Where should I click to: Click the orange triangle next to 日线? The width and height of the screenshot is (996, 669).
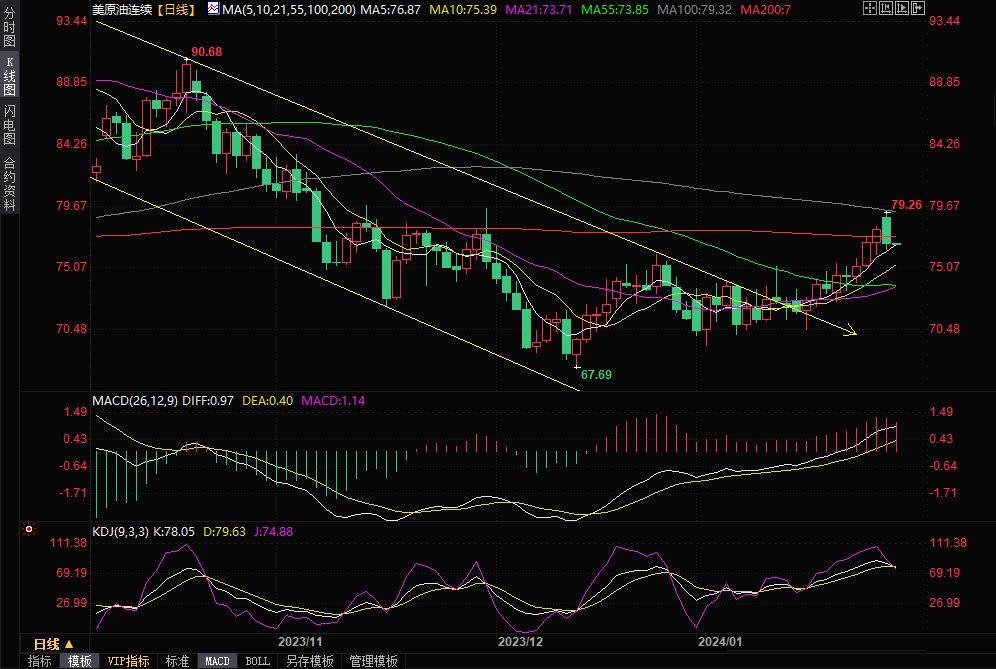pyautogui.click(x=69, y=644)
